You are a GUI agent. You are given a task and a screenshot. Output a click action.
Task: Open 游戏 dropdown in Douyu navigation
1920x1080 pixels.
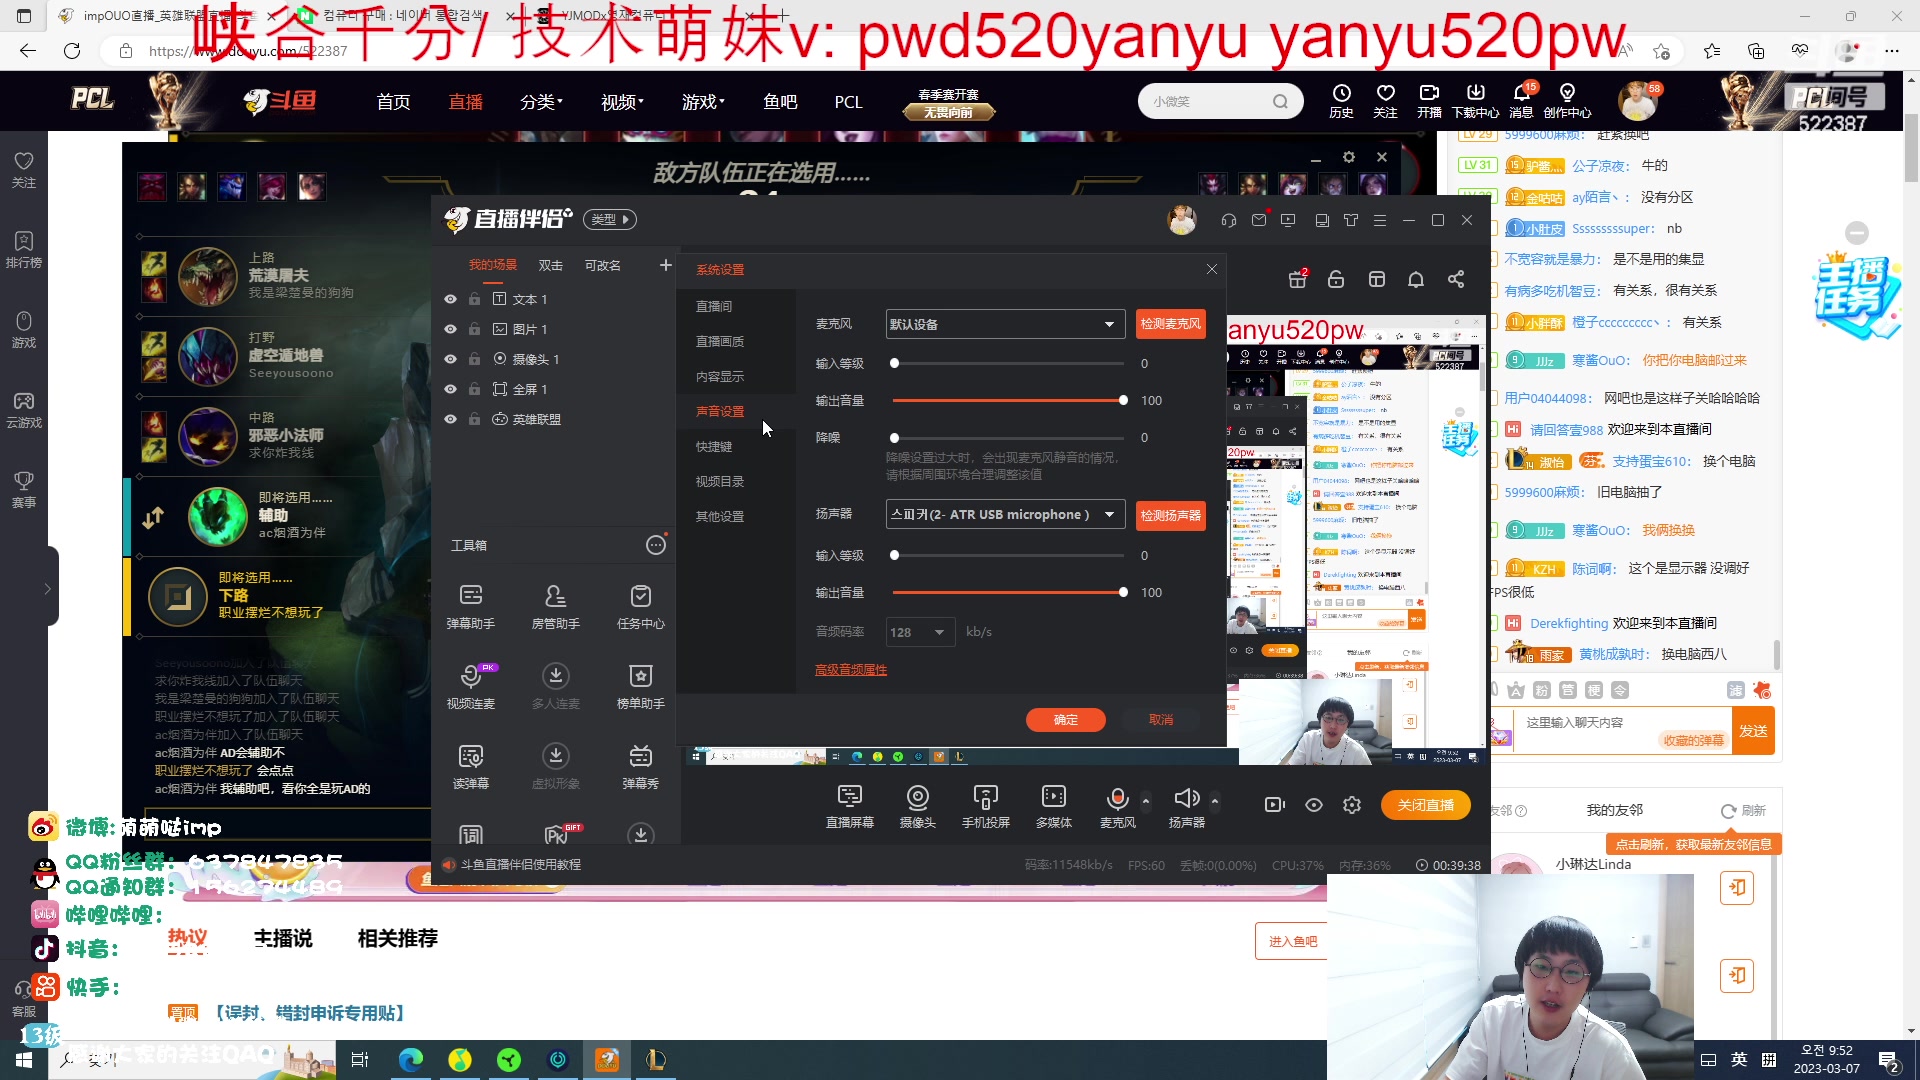pyautogui.click(x=703, y=102)
